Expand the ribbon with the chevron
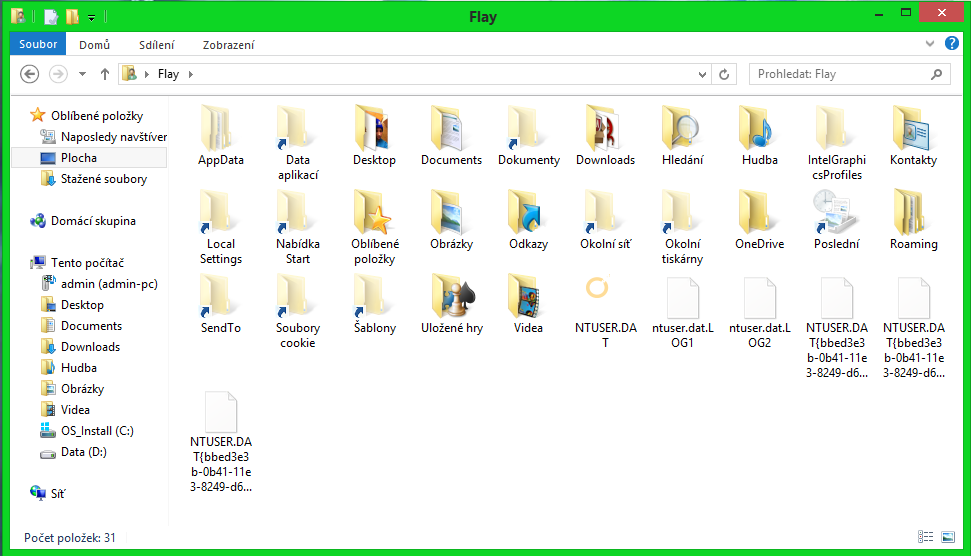971x556 pixels. pos(930,43)
